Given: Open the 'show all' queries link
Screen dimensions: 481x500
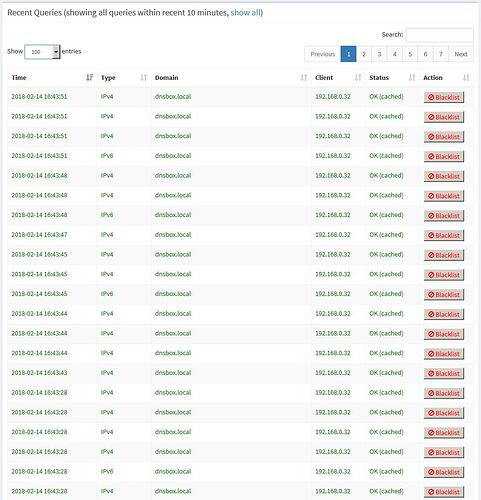Looking at the screenshot, I should coord(245,13).
